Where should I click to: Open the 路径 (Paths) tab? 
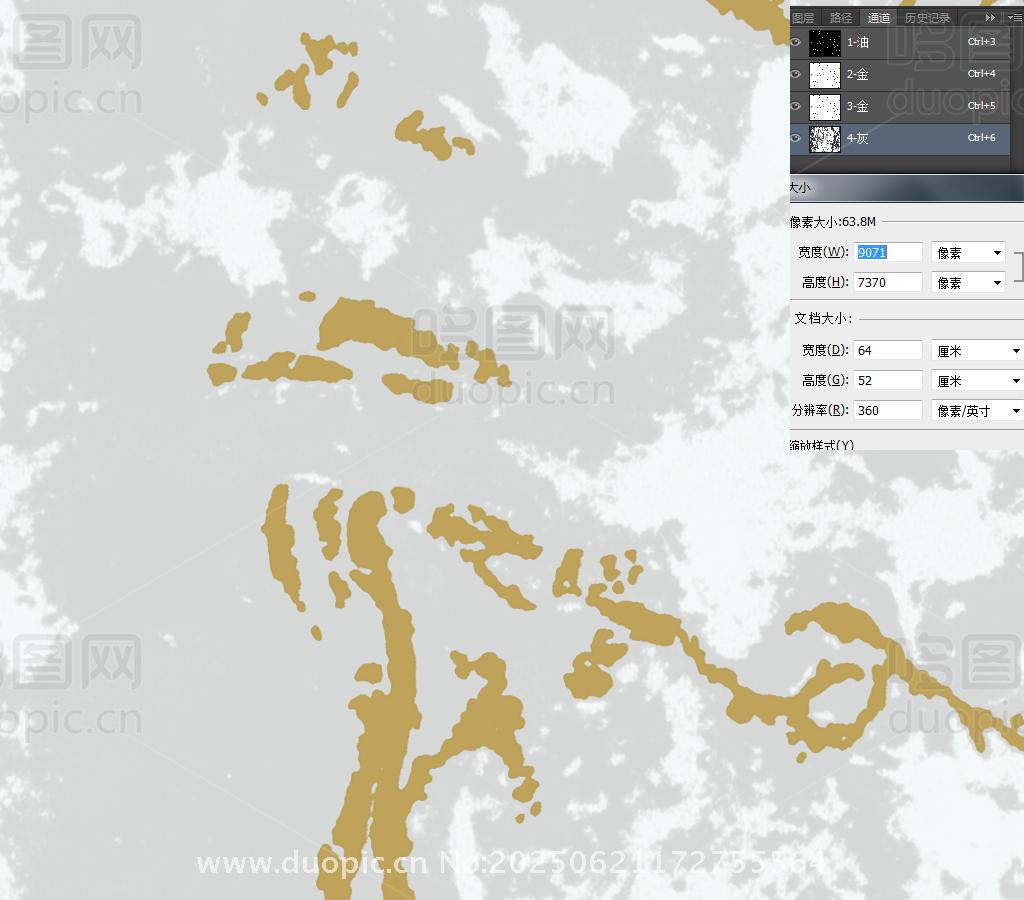click(x=841, y=18)
